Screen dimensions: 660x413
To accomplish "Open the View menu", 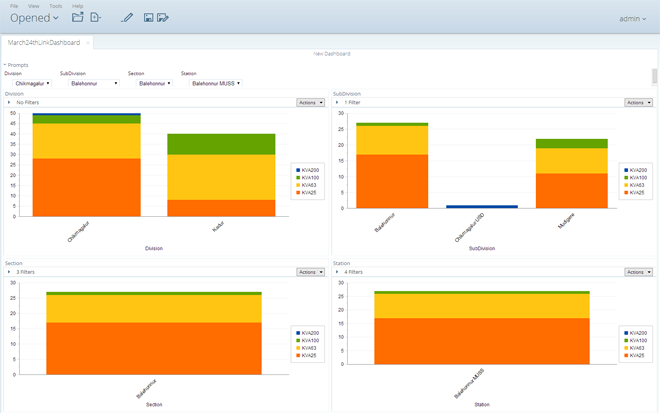I will pos(33,6).
